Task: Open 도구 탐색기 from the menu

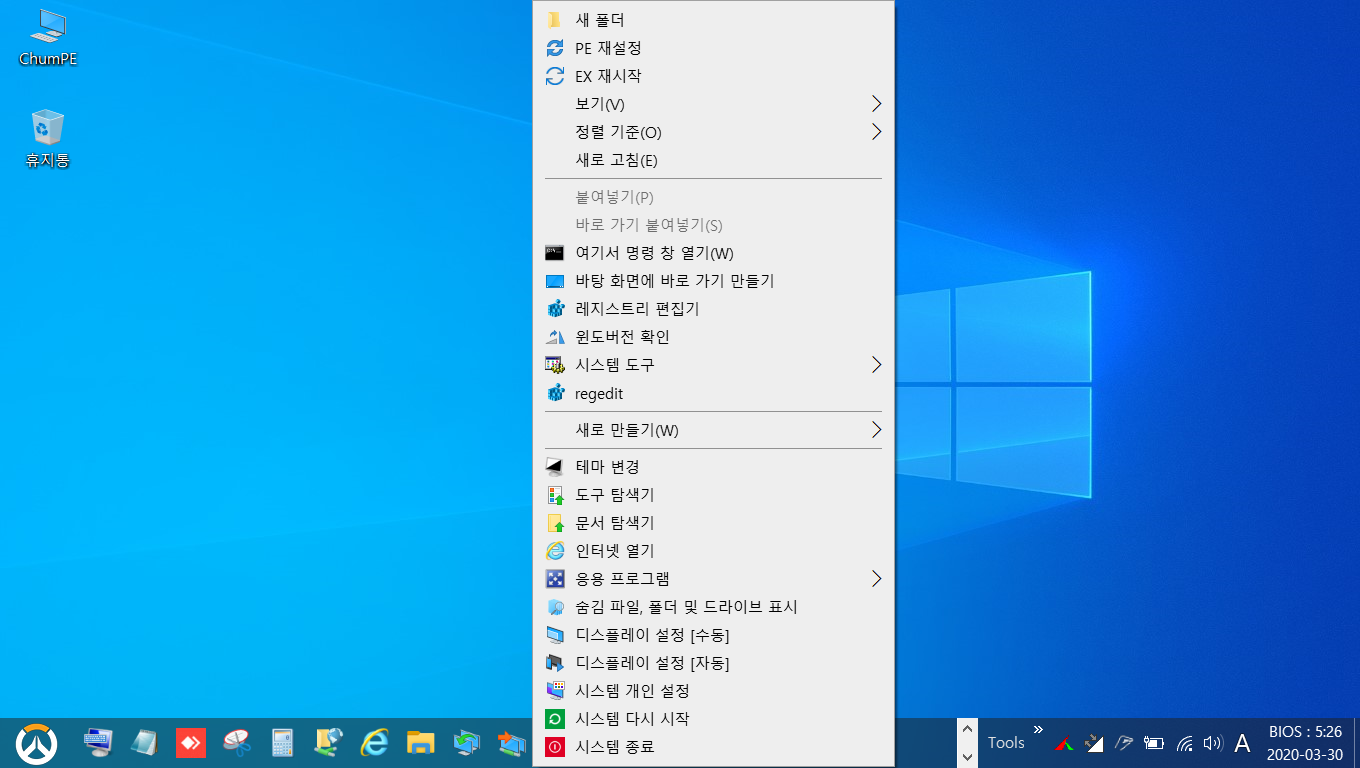Action: 712,495
